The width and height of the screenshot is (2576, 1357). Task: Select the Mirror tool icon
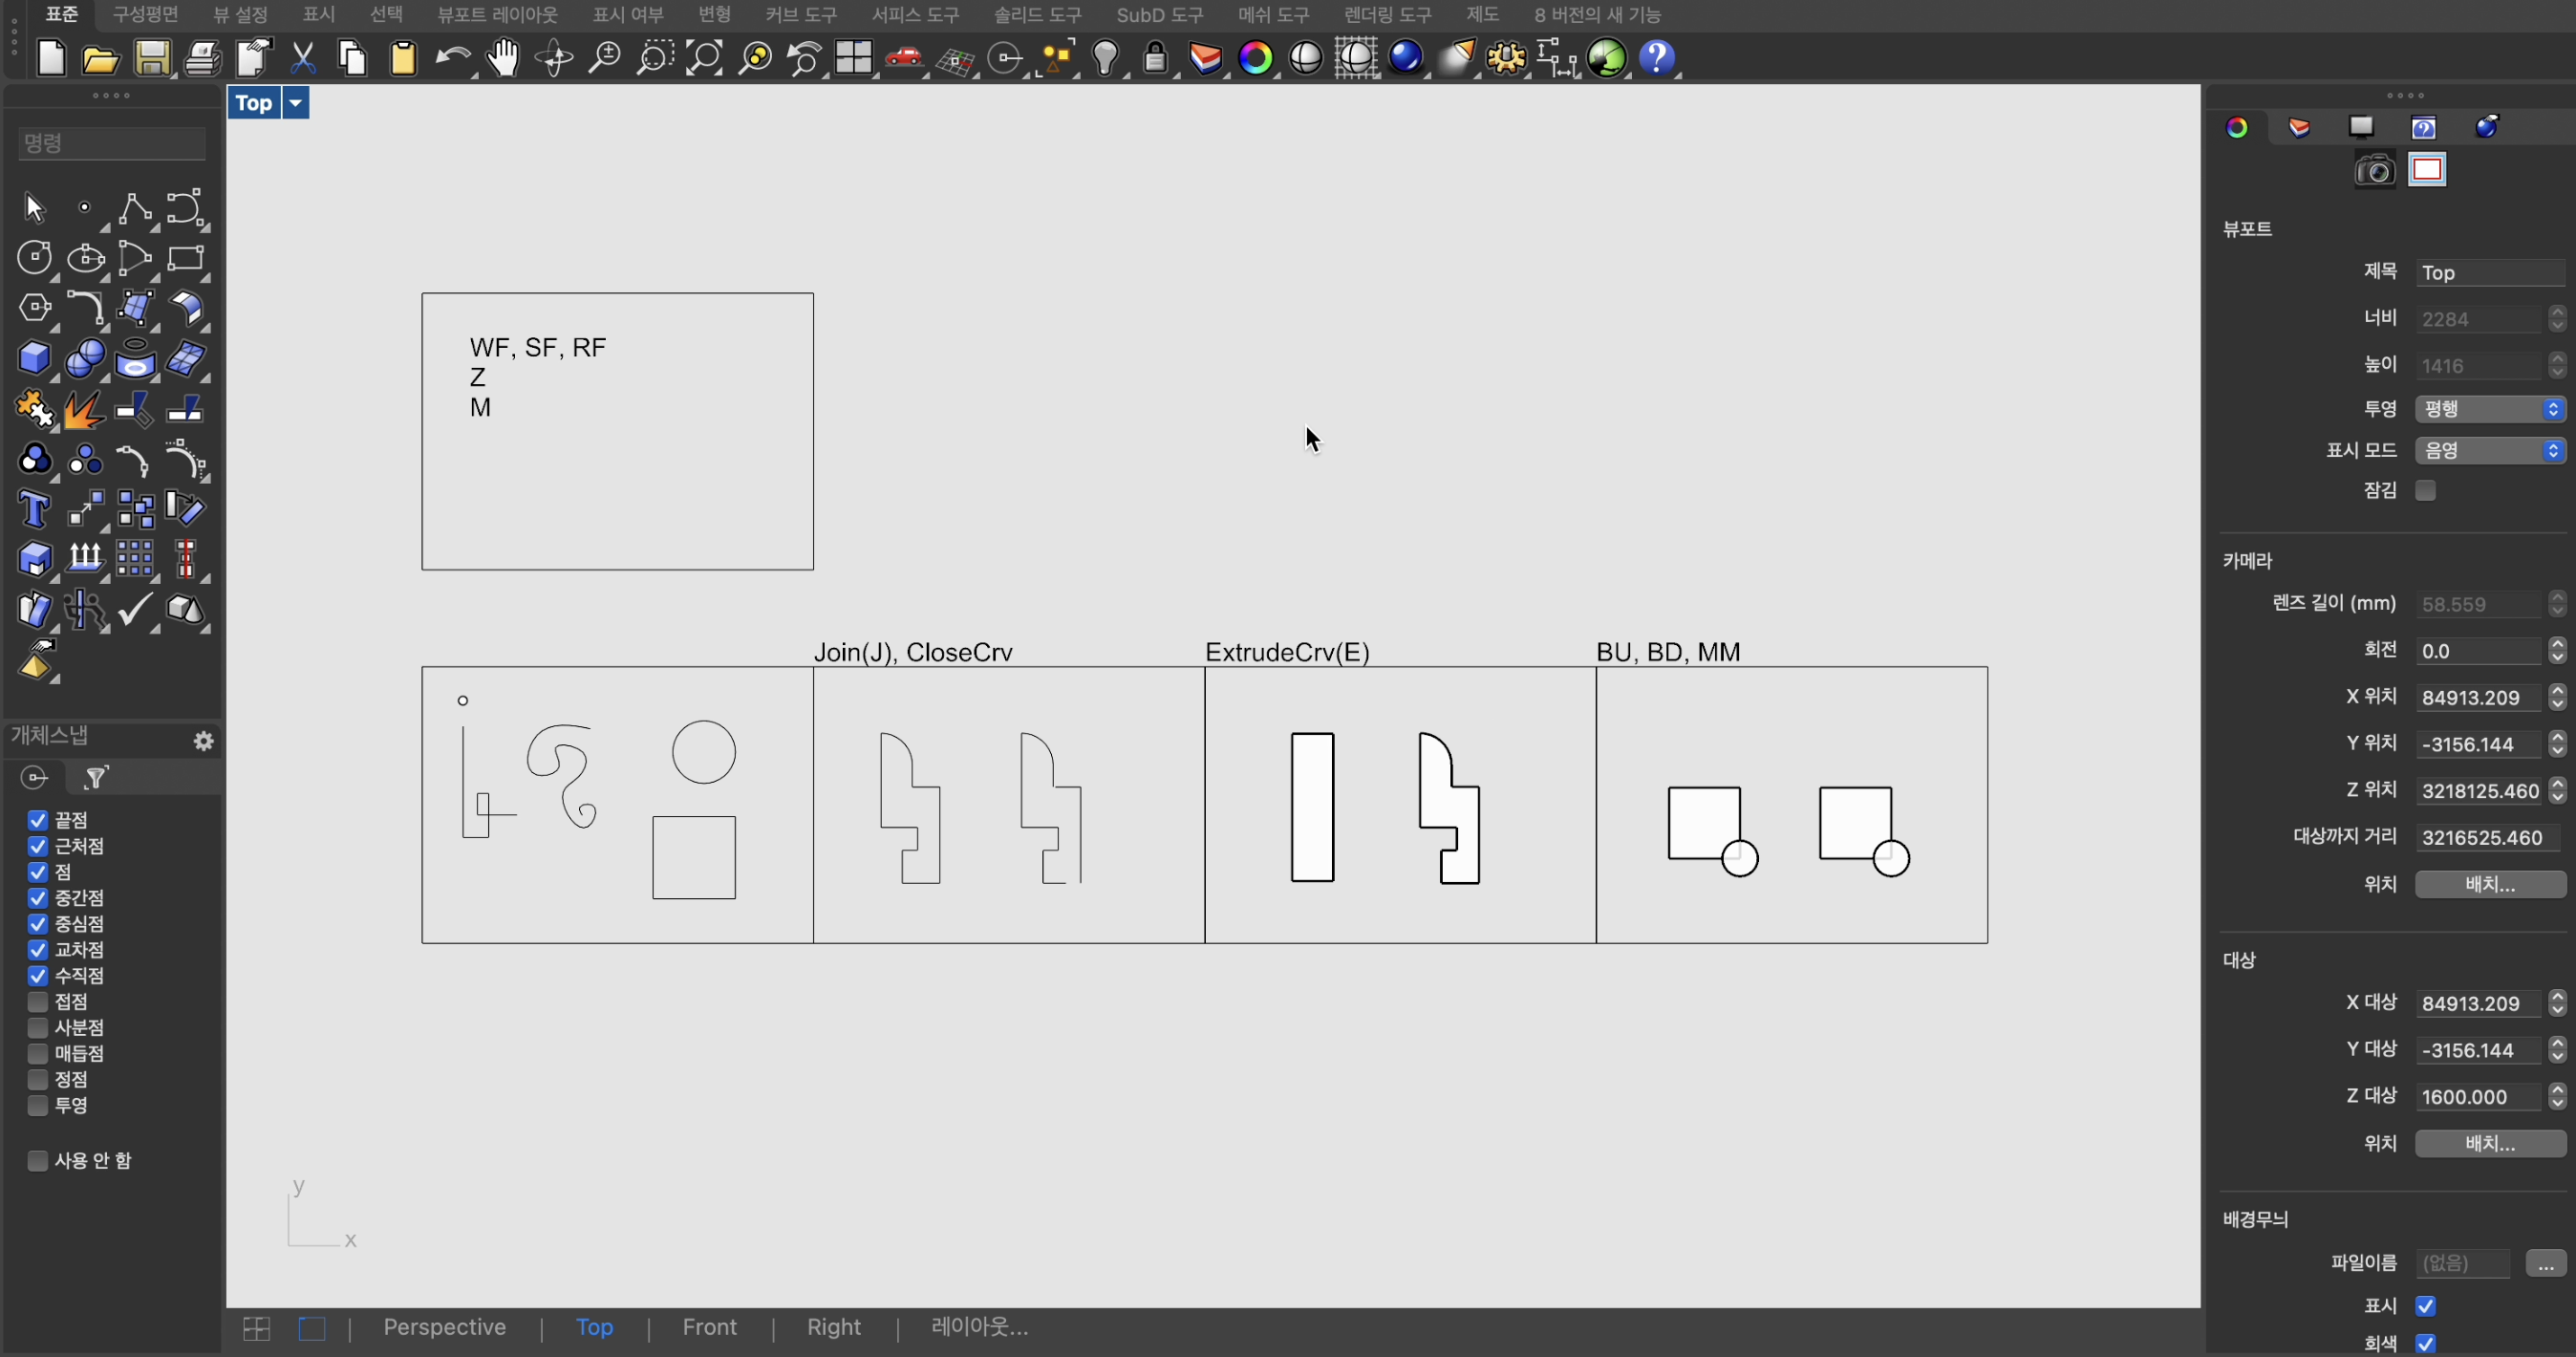click(x=83, y=611)
